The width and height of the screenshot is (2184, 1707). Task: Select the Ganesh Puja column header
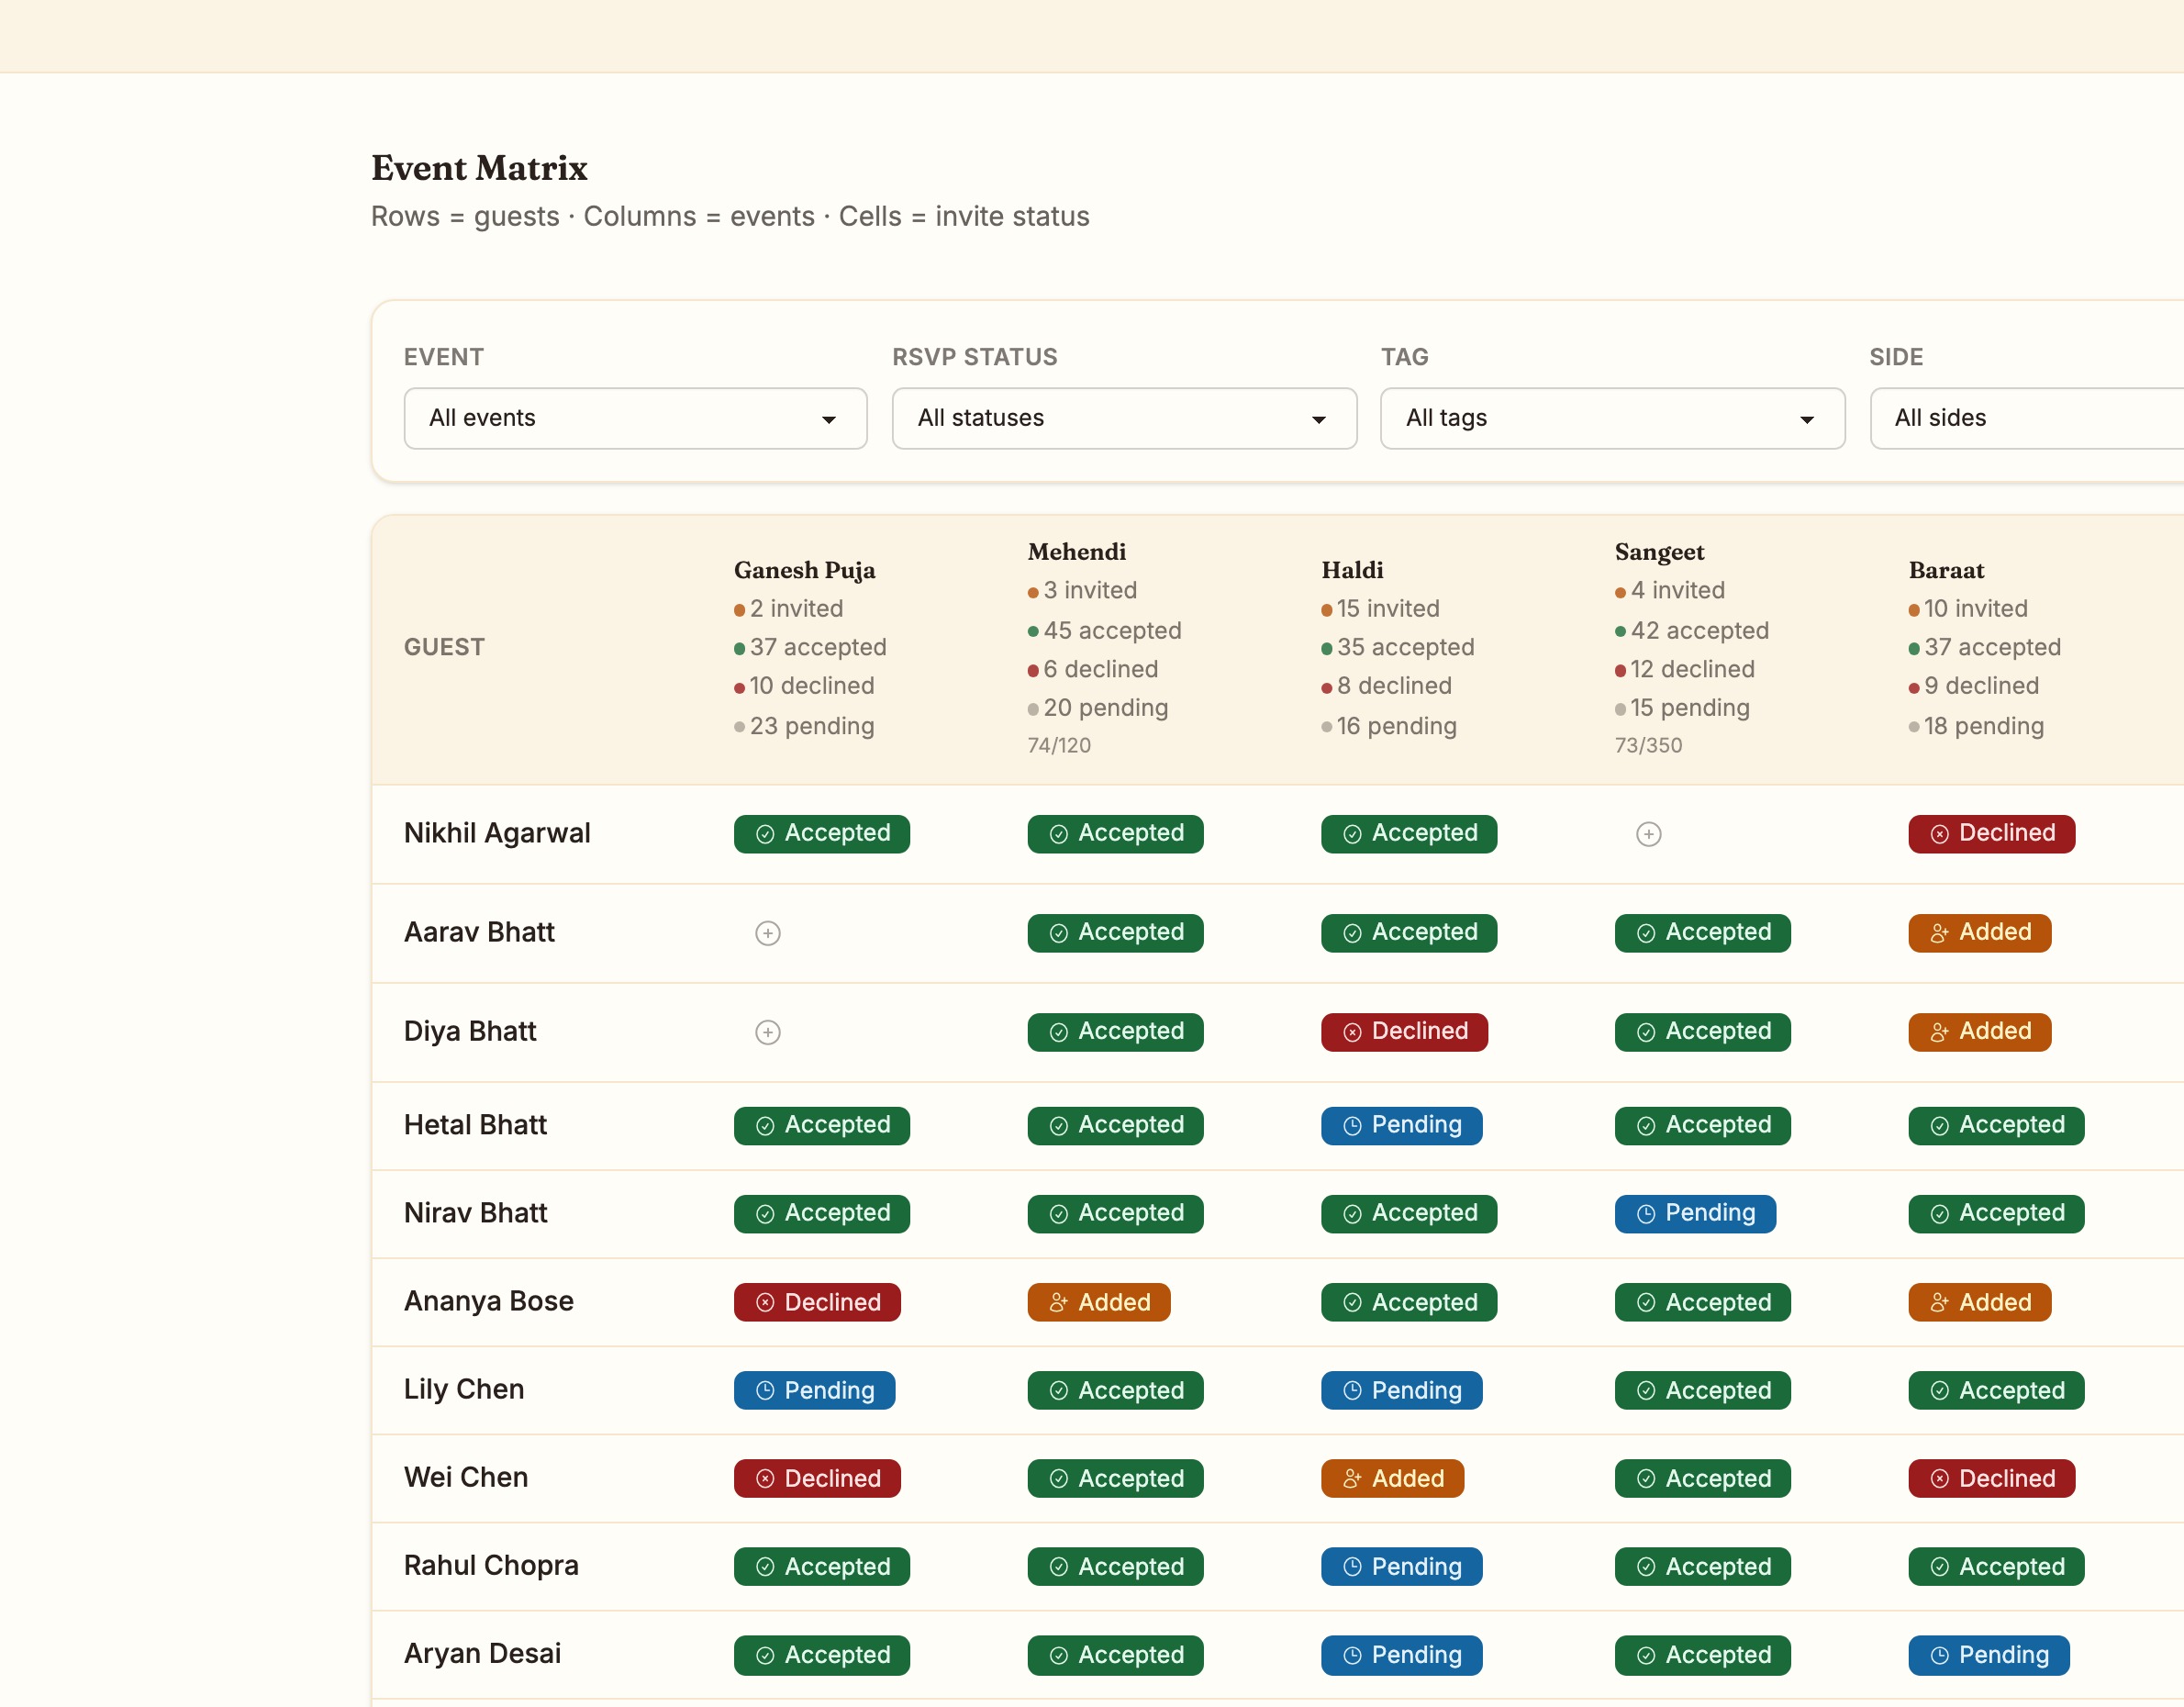click(x=804, y=570)
